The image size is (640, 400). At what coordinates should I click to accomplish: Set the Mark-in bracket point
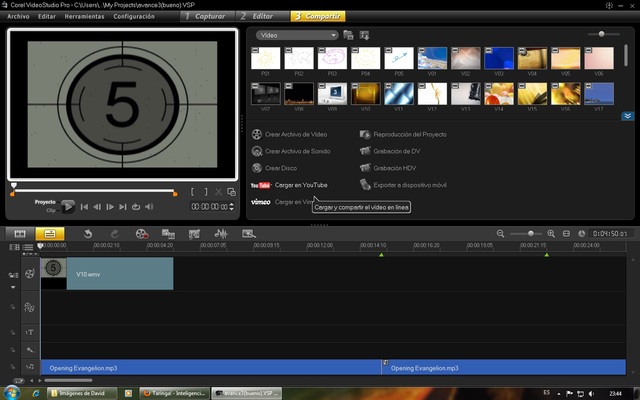[193, 191]
